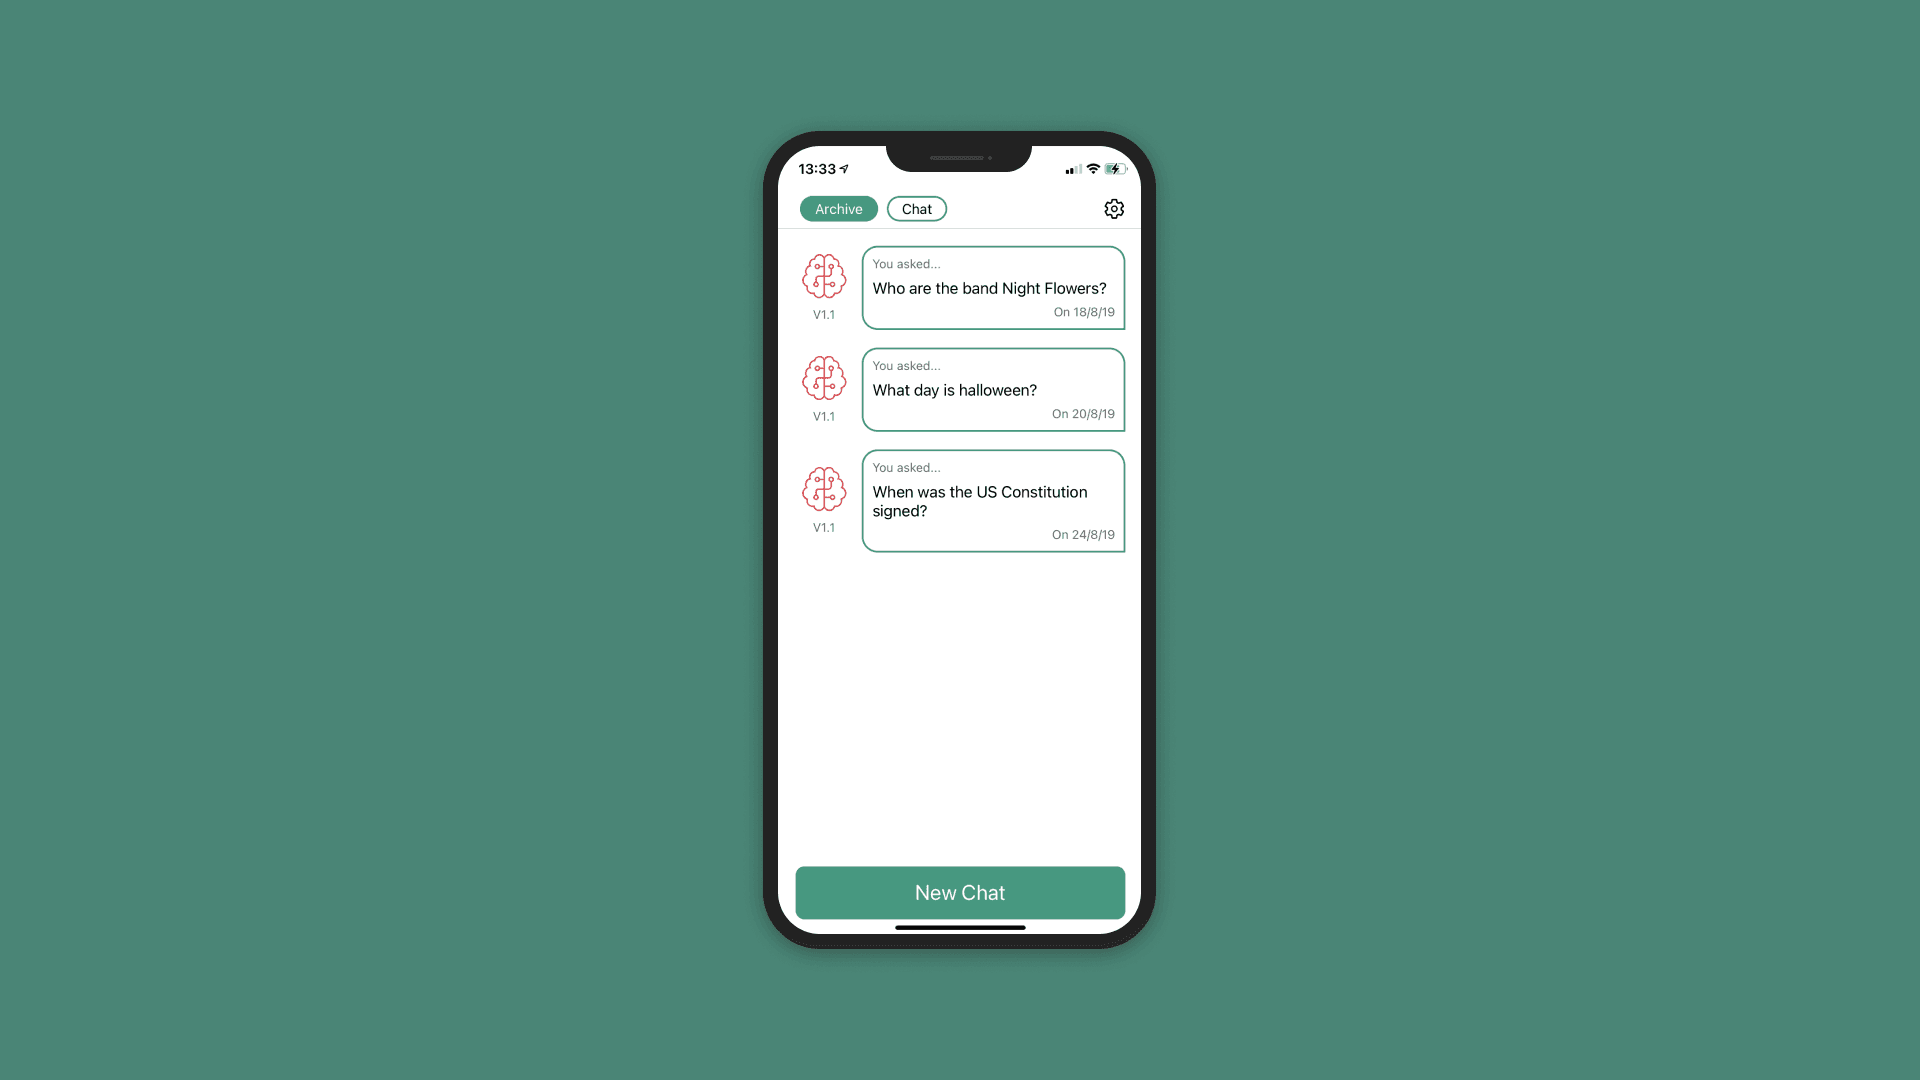Switch to the Archive tab

coord(839,208)
